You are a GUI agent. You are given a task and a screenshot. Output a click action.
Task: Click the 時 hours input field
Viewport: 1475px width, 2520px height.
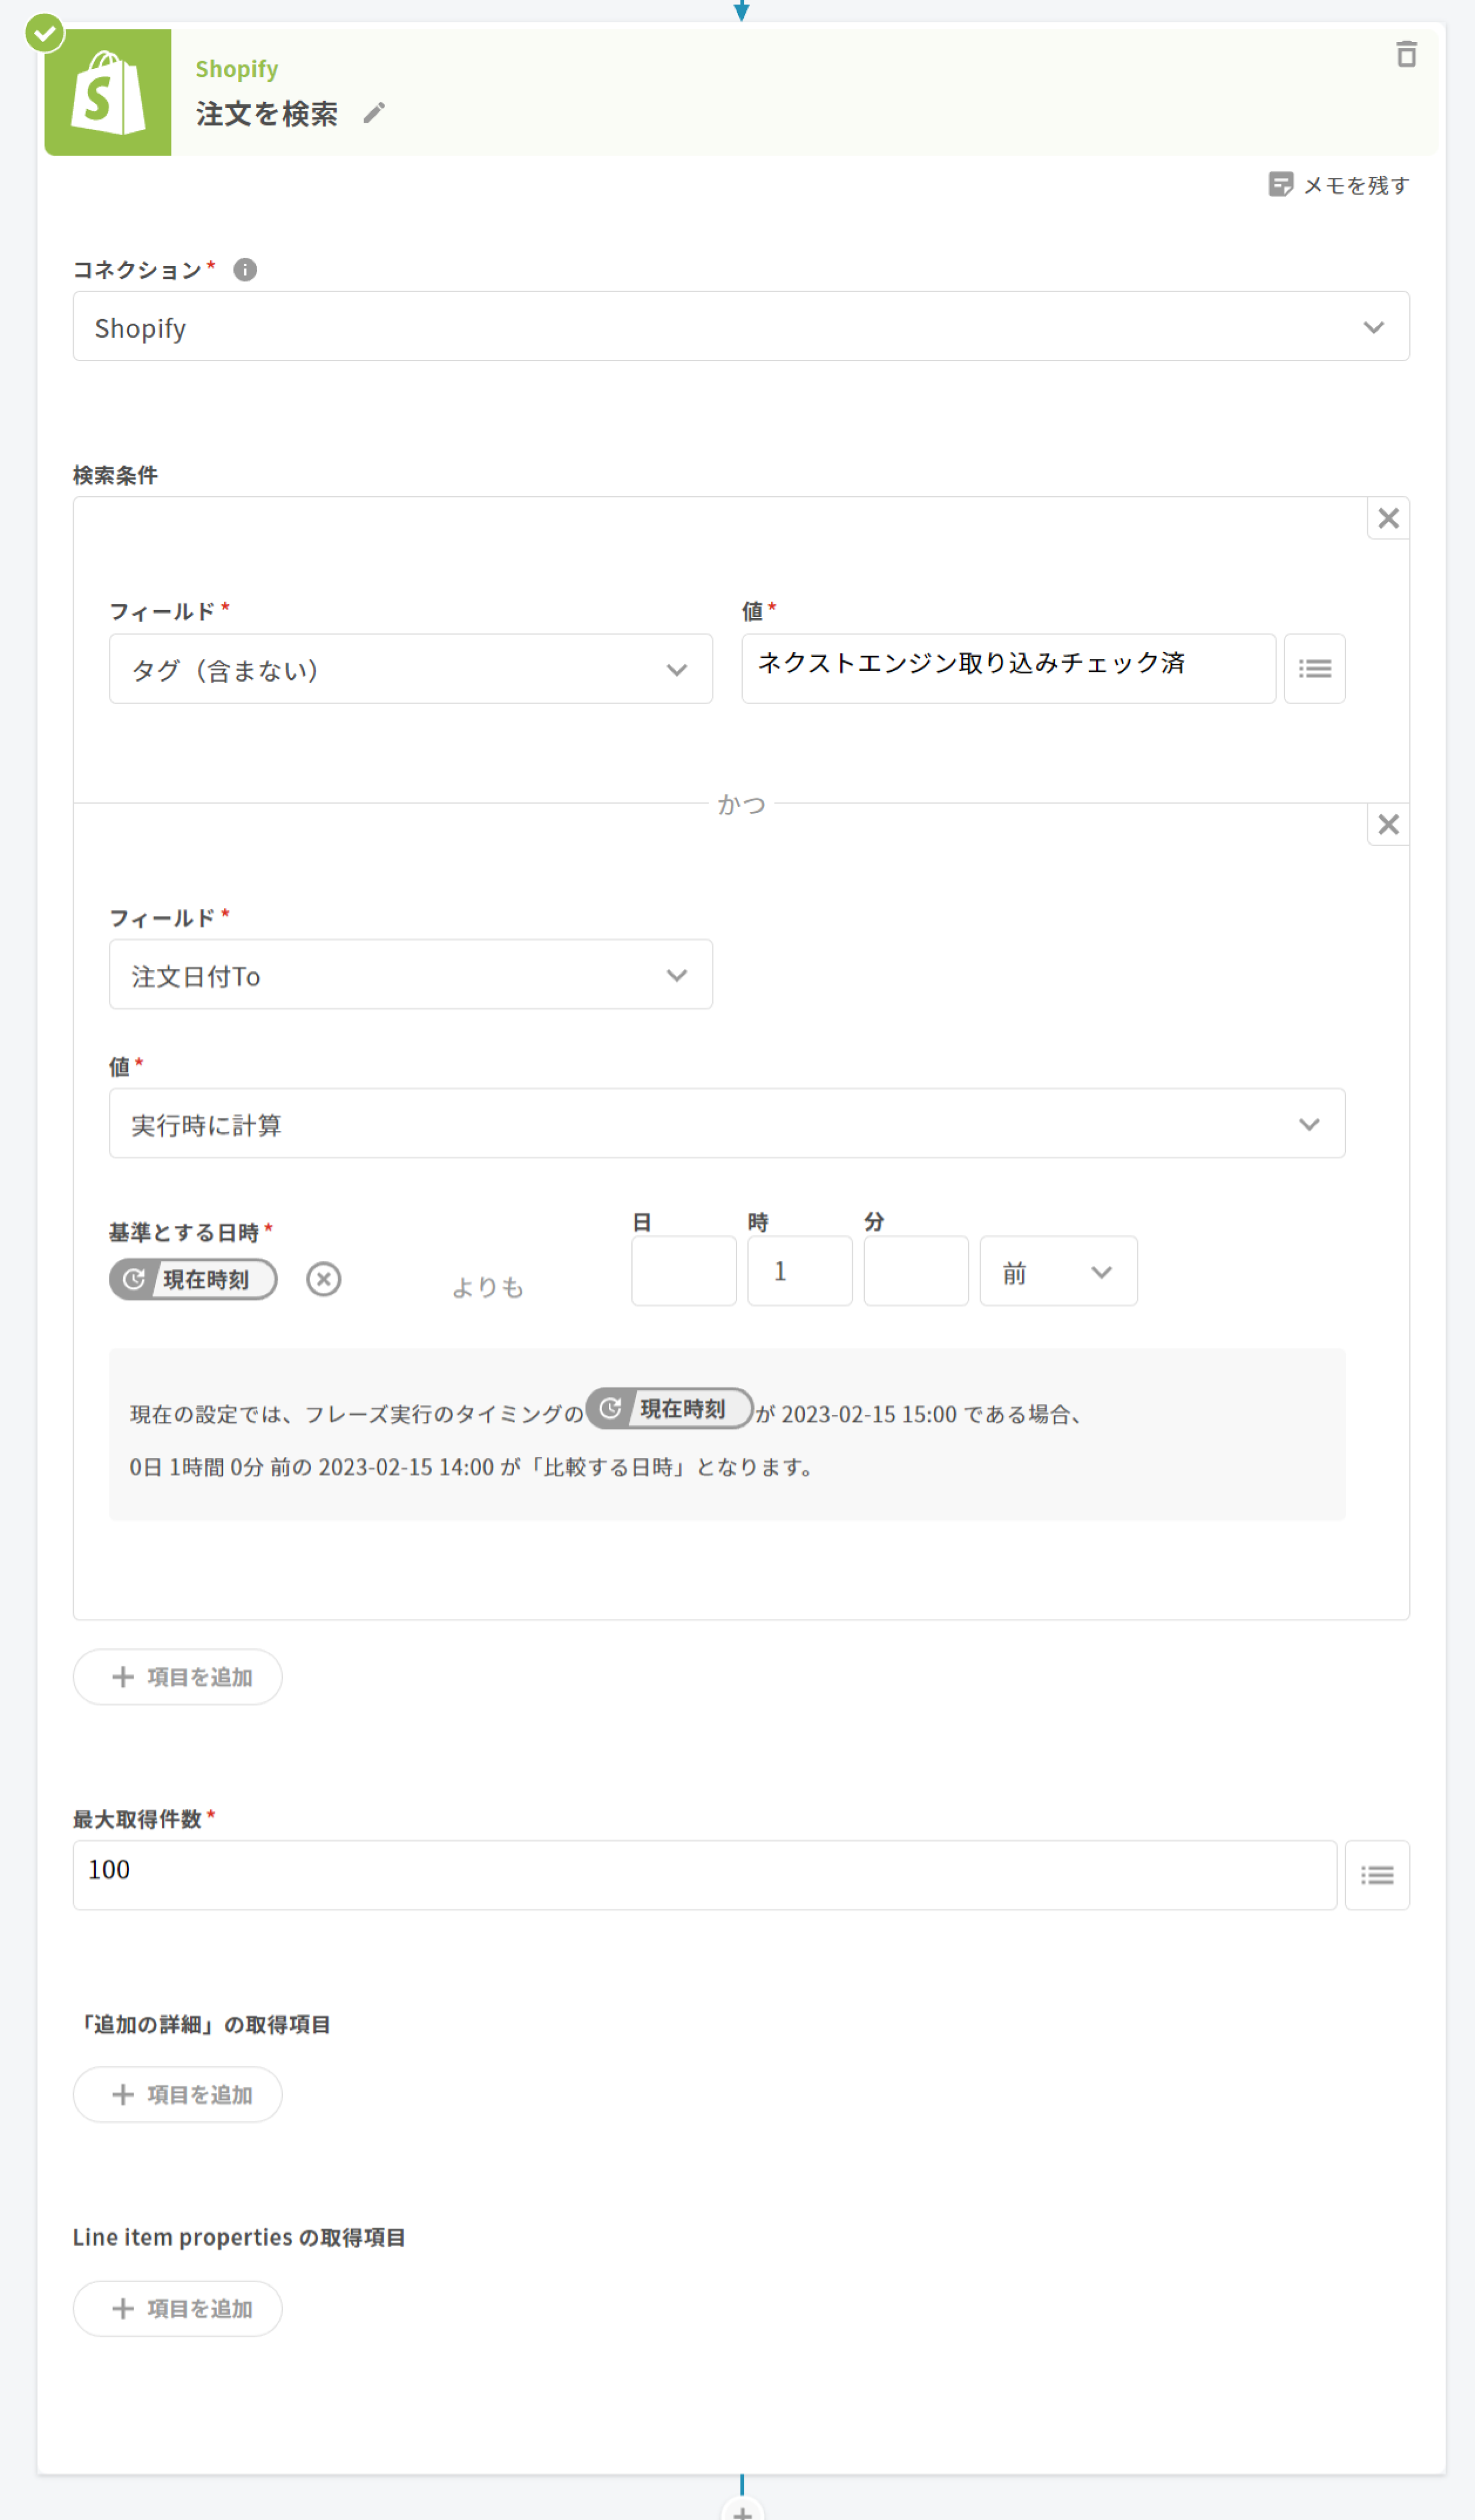[799, 1271]
